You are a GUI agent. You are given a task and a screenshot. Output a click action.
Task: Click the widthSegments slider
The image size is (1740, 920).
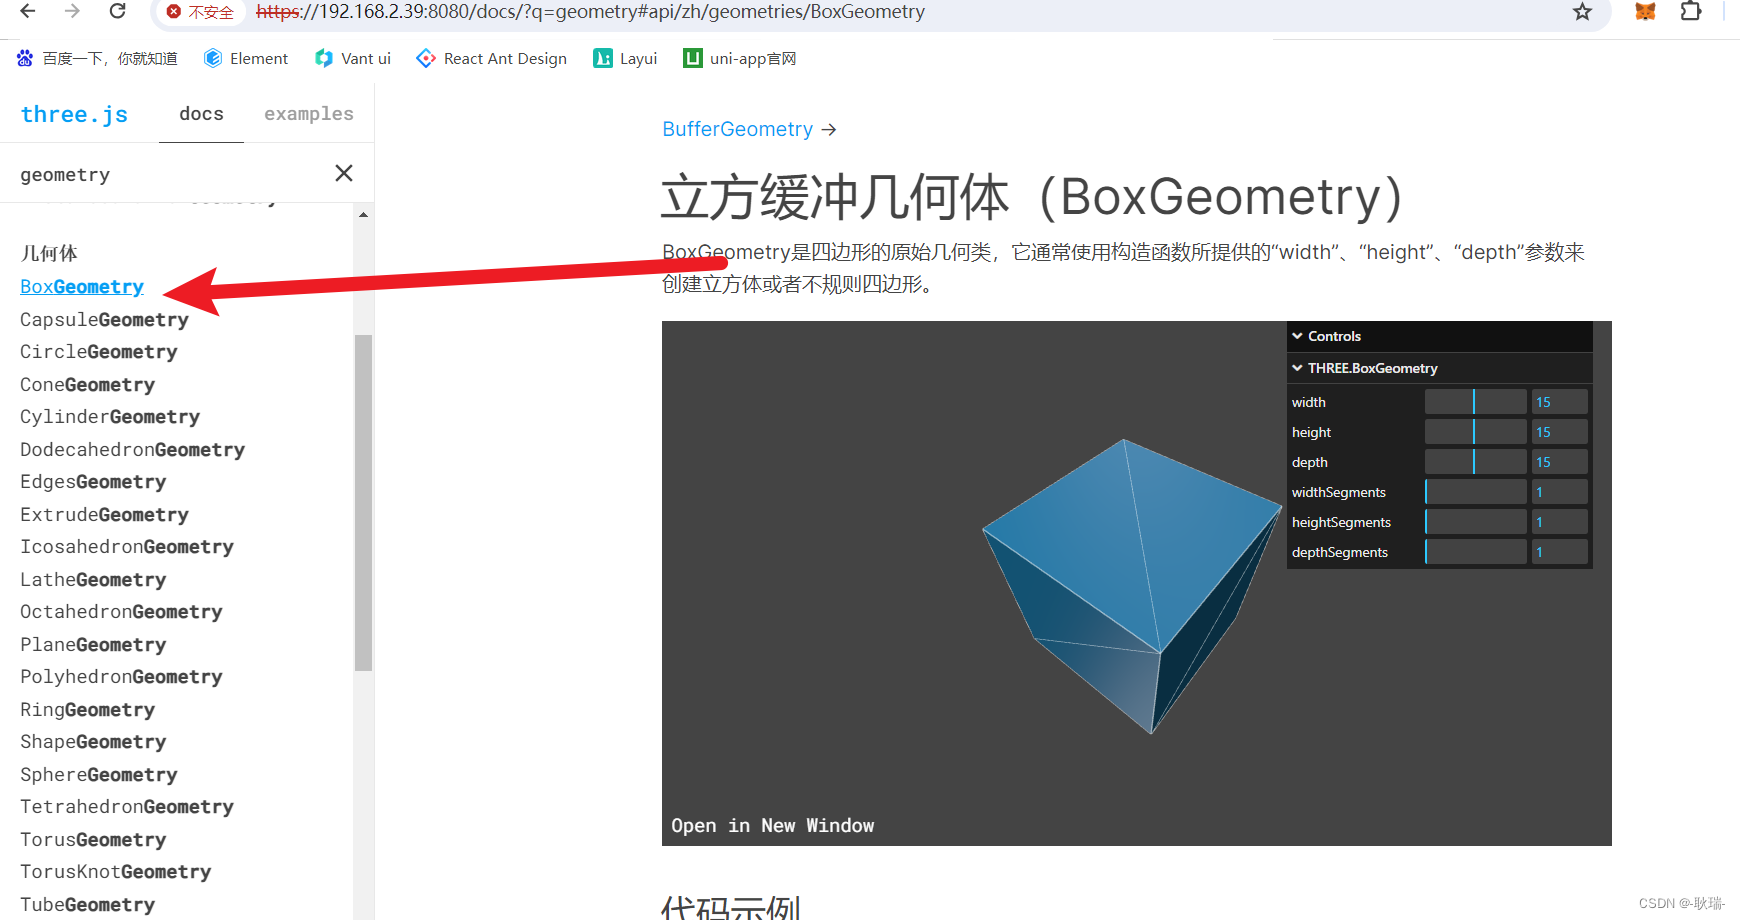point(1475,492)
